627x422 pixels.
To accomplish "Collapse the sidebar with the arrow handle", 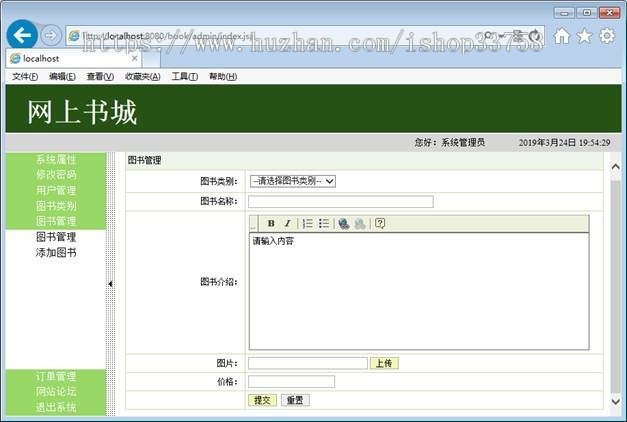I will point(110,284).
